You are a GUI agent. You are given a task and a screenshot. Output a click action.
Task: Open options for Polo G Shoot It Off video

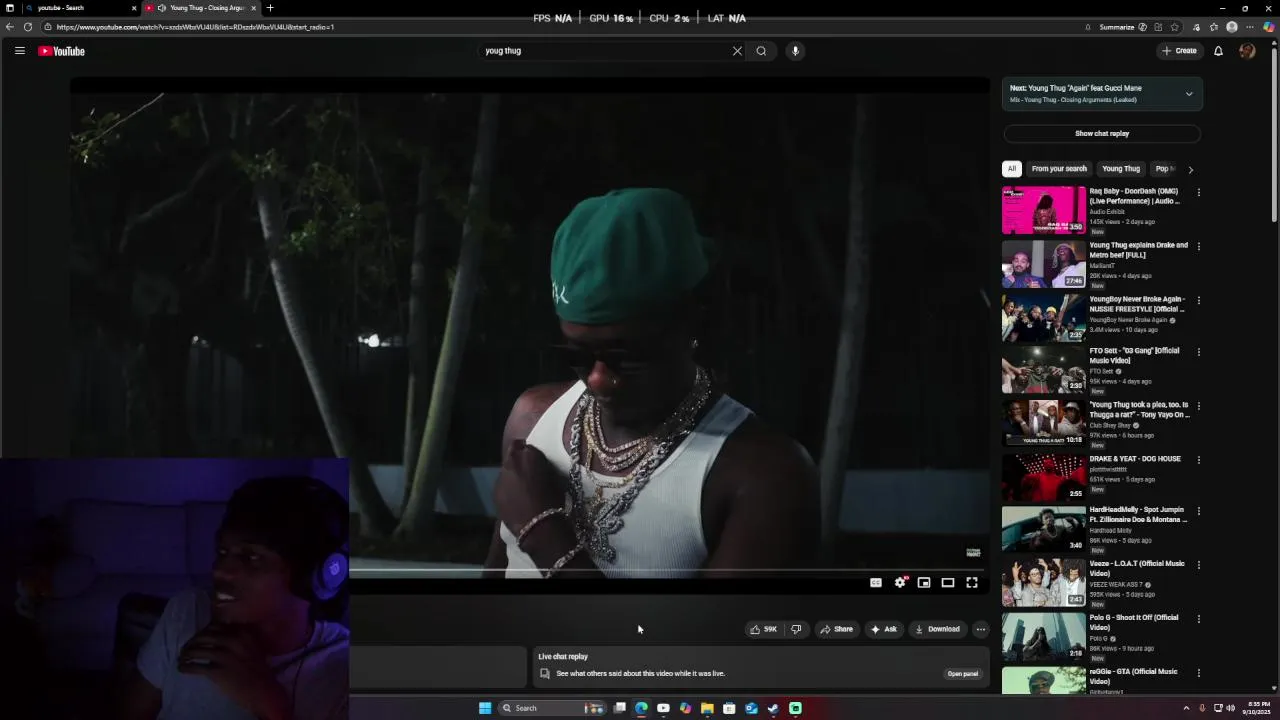[x=1198, y=619]
